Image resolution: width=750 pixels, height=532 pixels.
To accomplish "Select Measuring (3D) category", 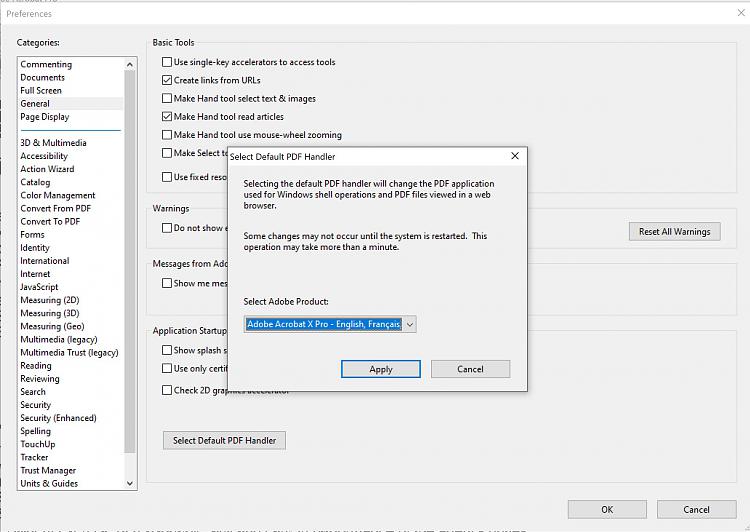I will [x=50, y=313].
